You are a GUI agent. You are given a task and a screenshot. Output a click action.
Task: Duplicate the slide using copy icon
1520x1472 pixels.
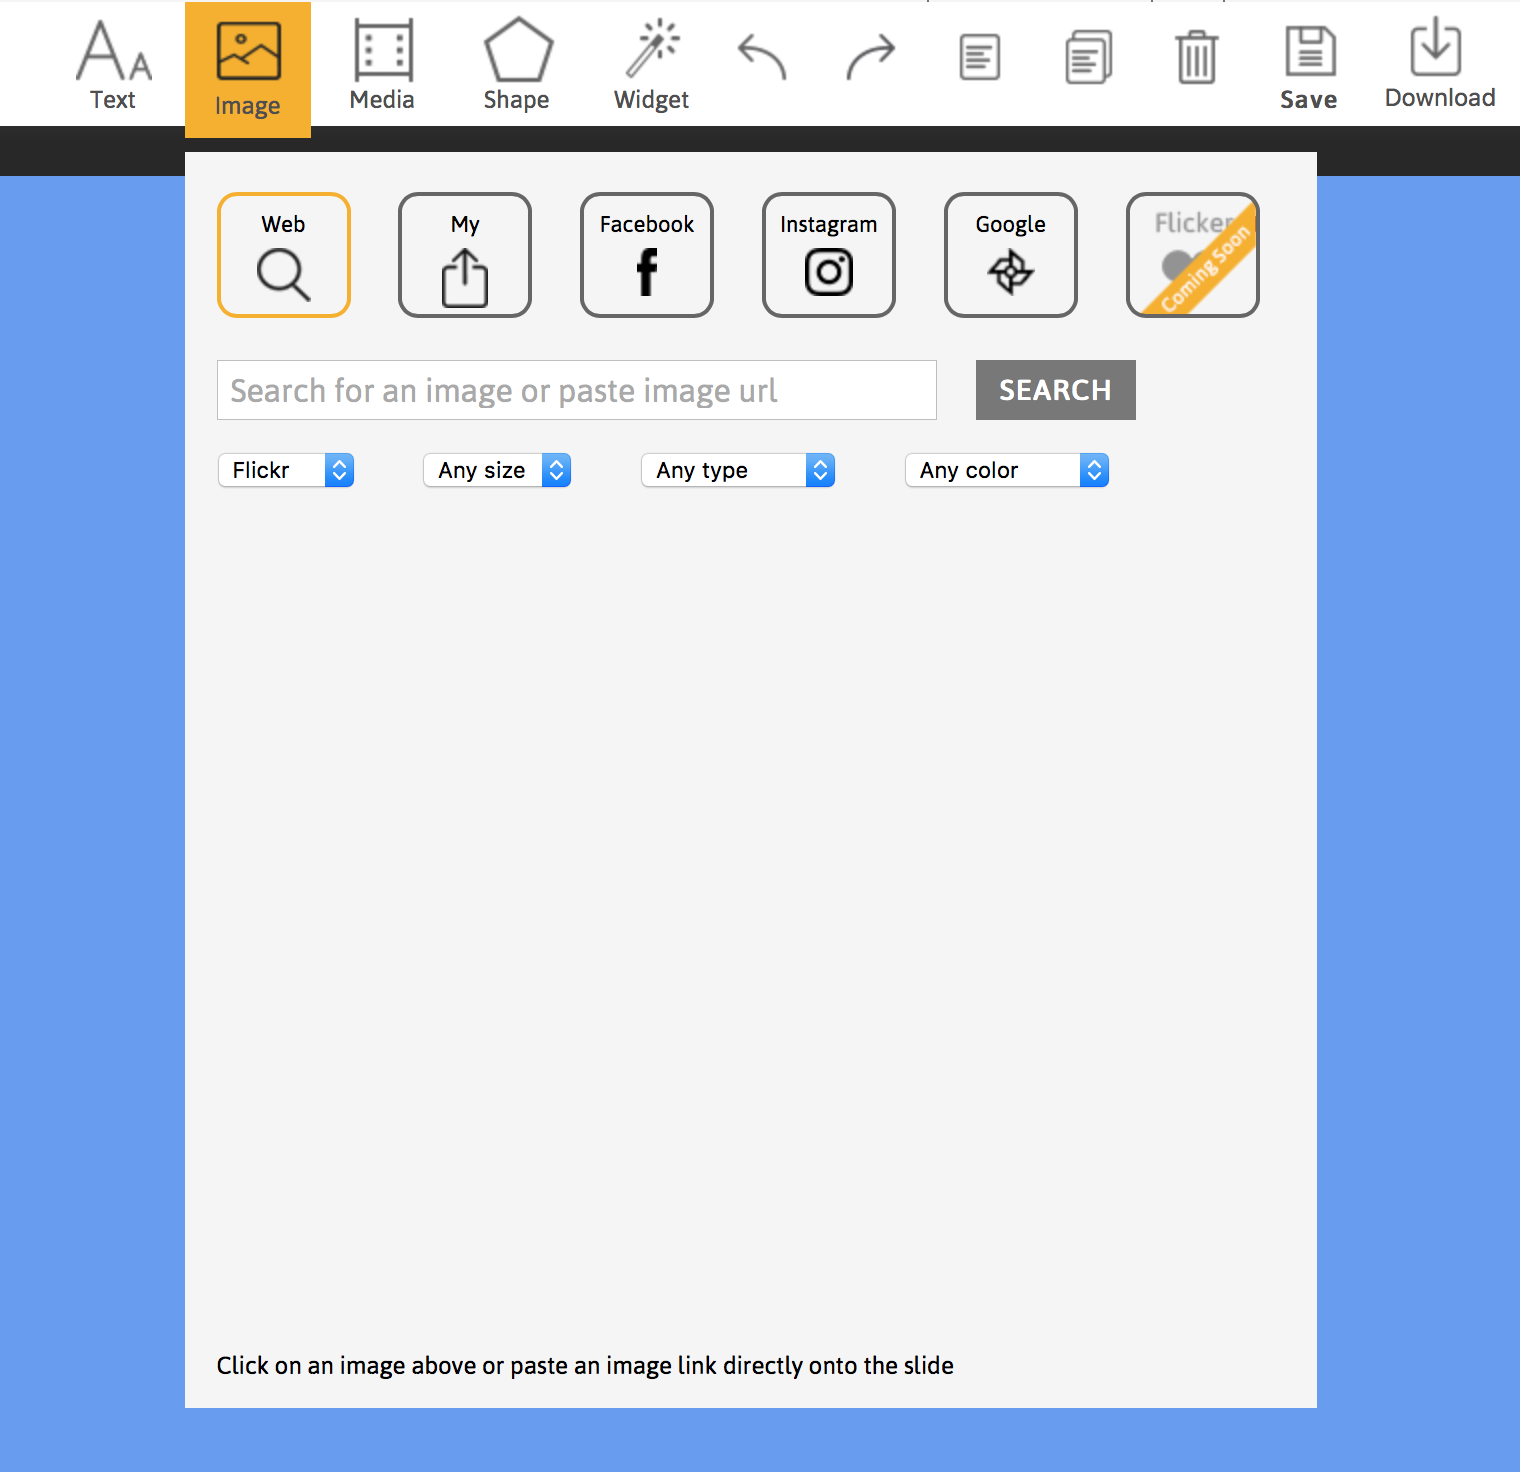(1088, 57)
